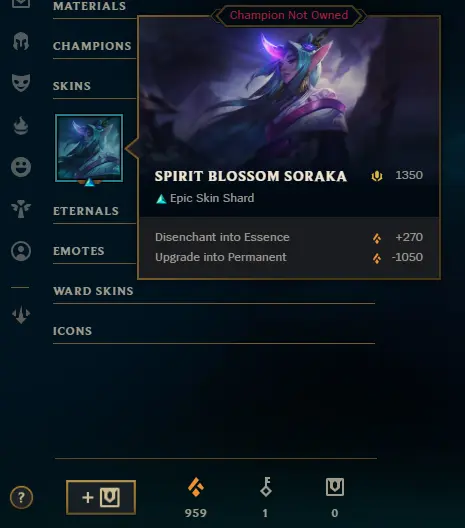The height and width of the screenshot is (528, 465).
Task: Select the Spirit Blossom Soraka shard thumbnail
Action: tap(89, 148)
